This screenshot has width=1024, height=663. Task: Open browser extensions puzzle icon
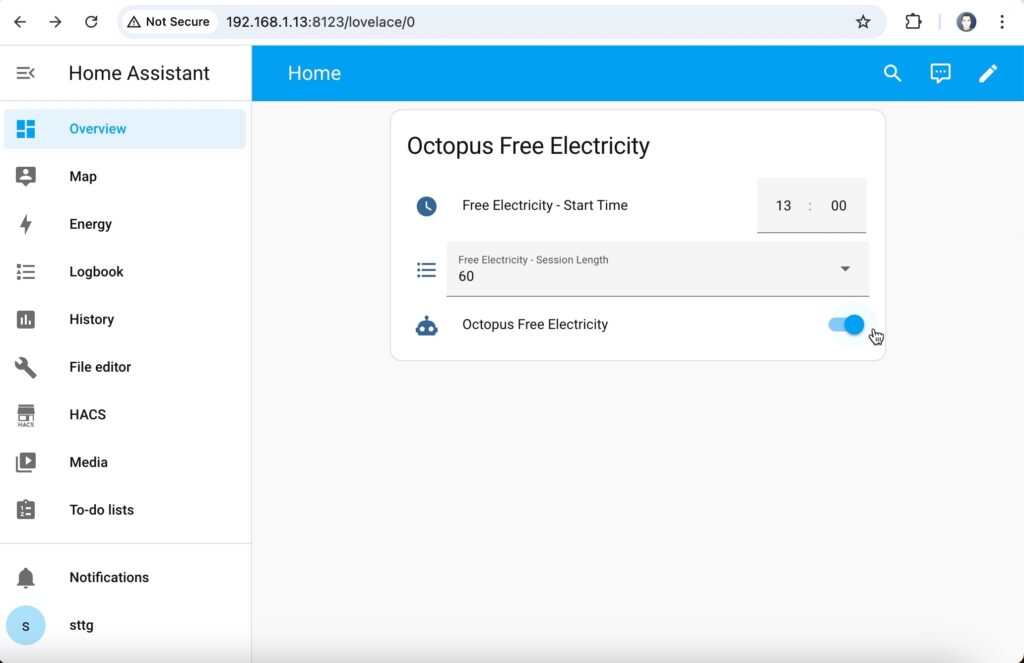(913, 22)
